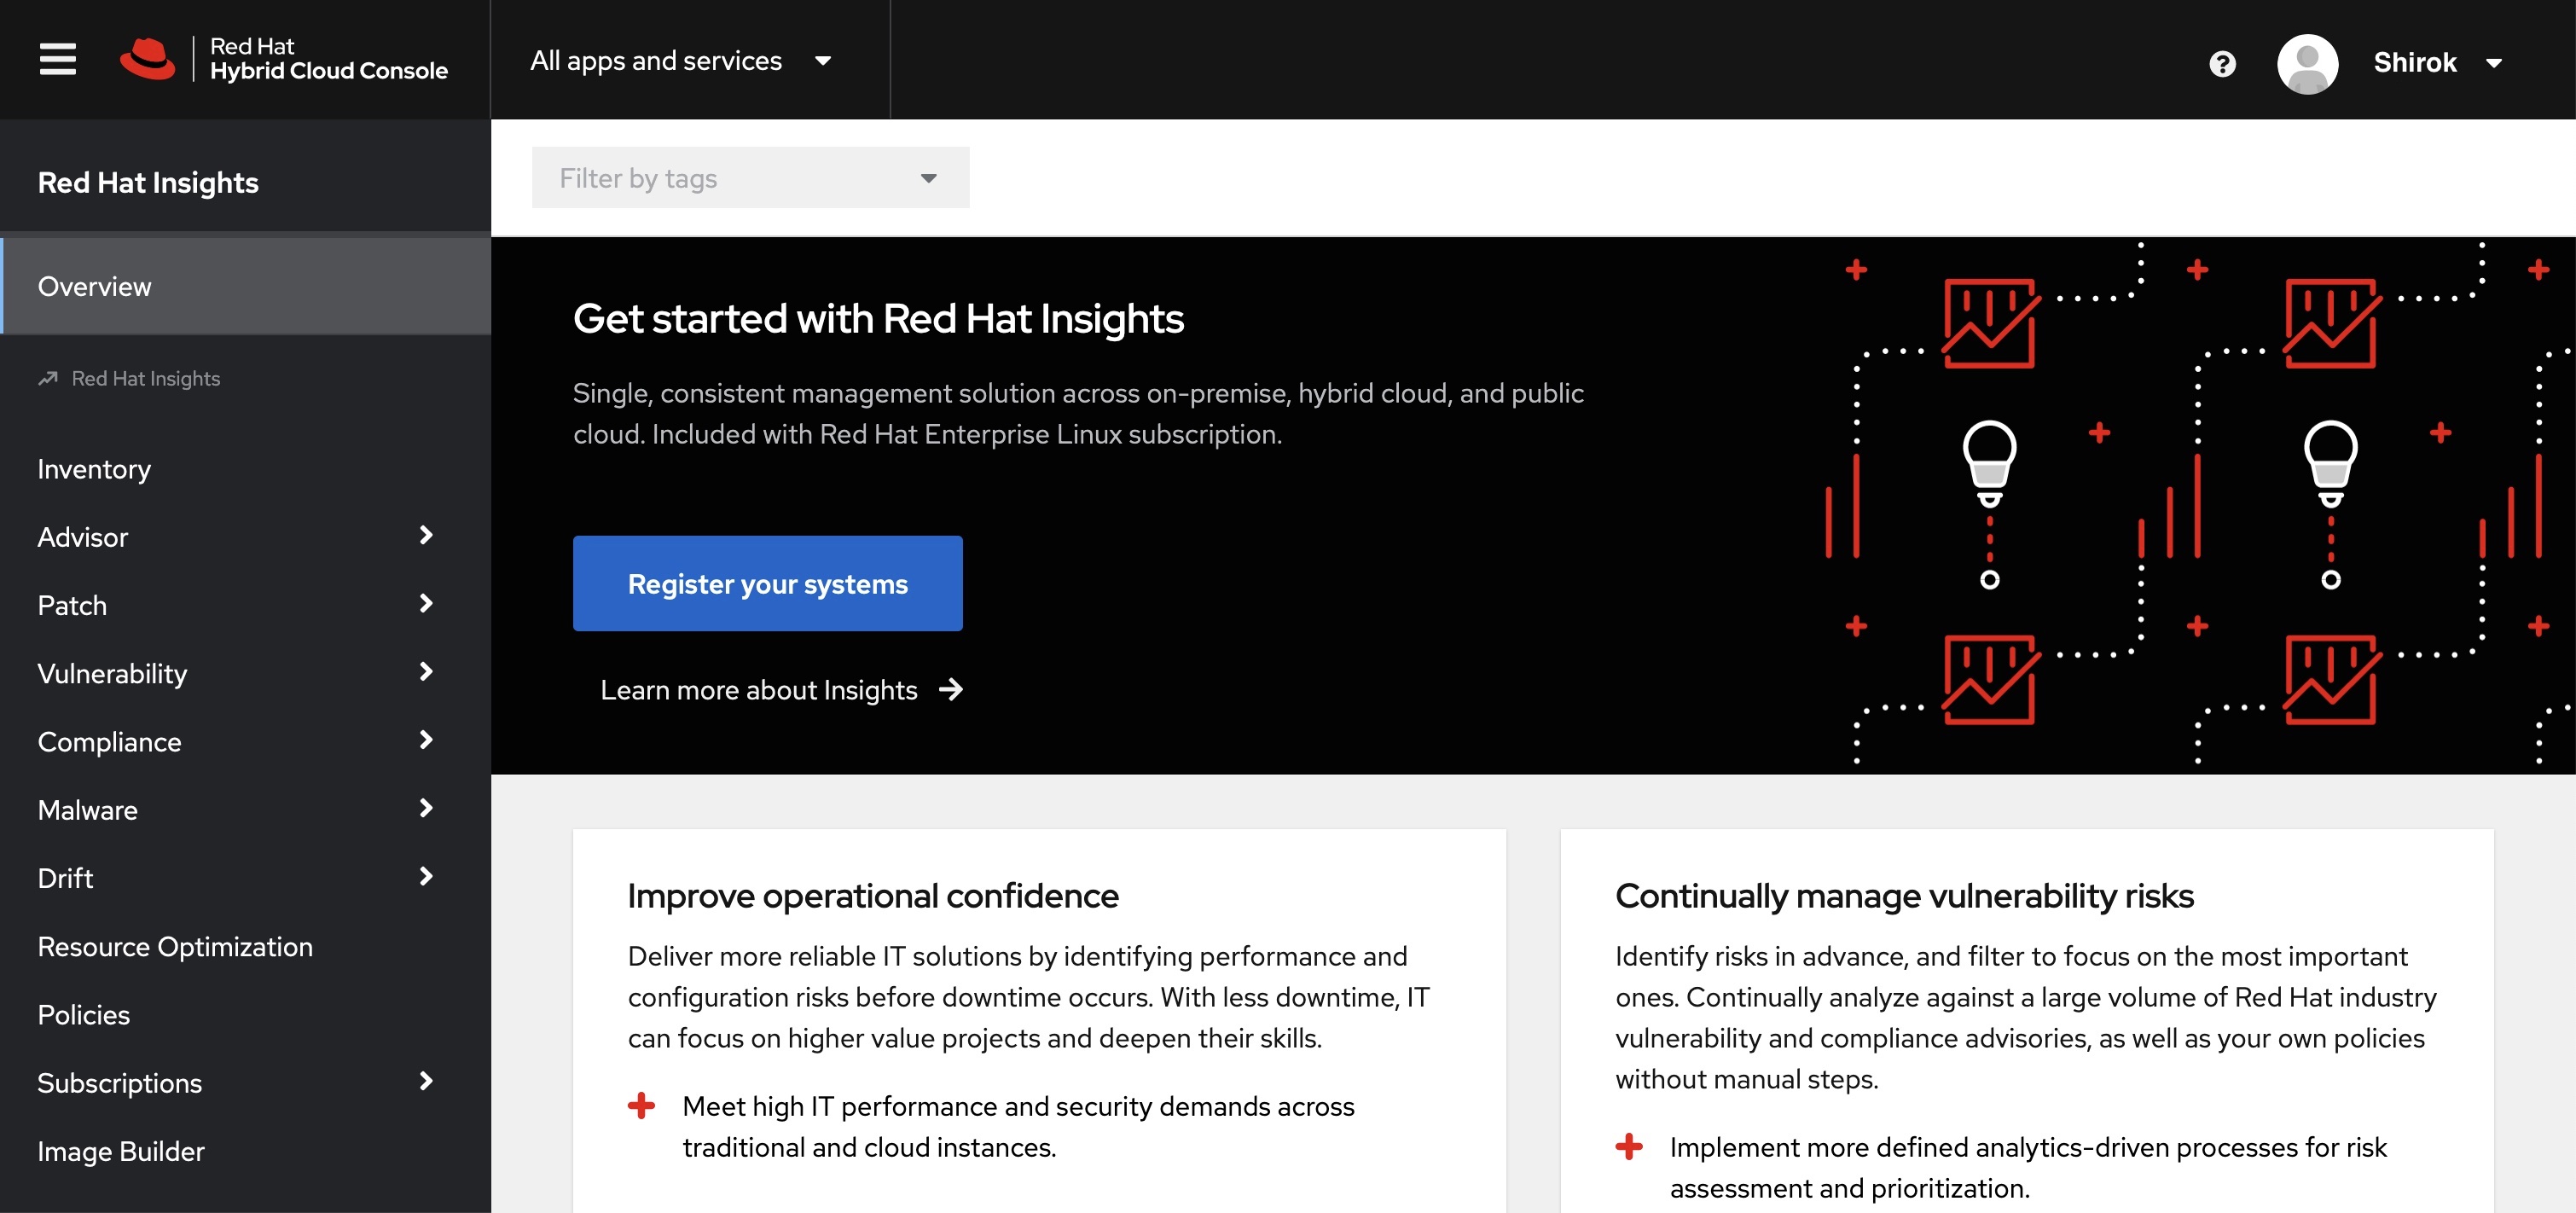Select Inventory in the sidebar
2576x1213 pixels.
93,468
